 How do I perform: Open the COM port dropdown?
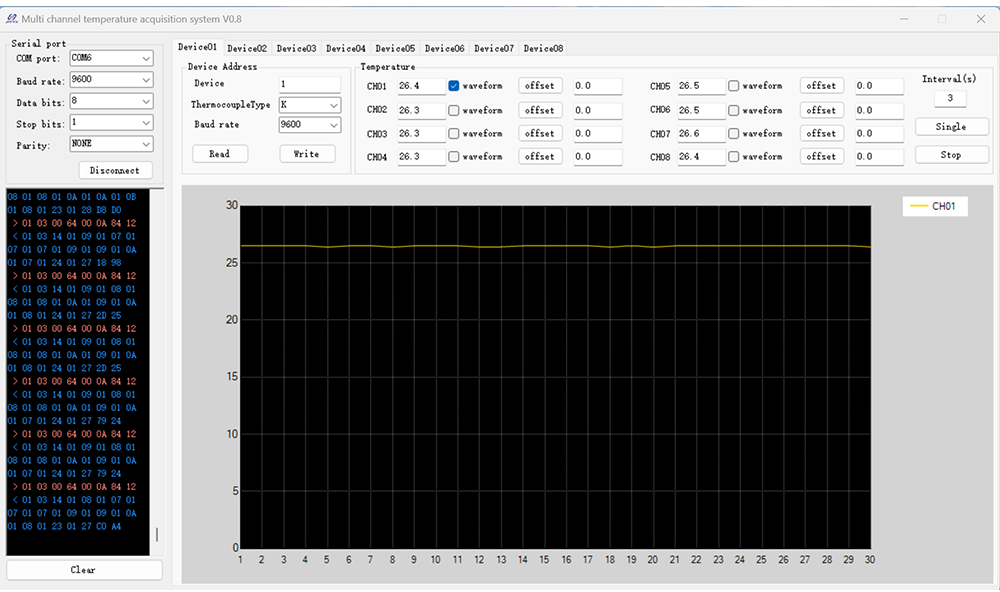click(111, 58)
